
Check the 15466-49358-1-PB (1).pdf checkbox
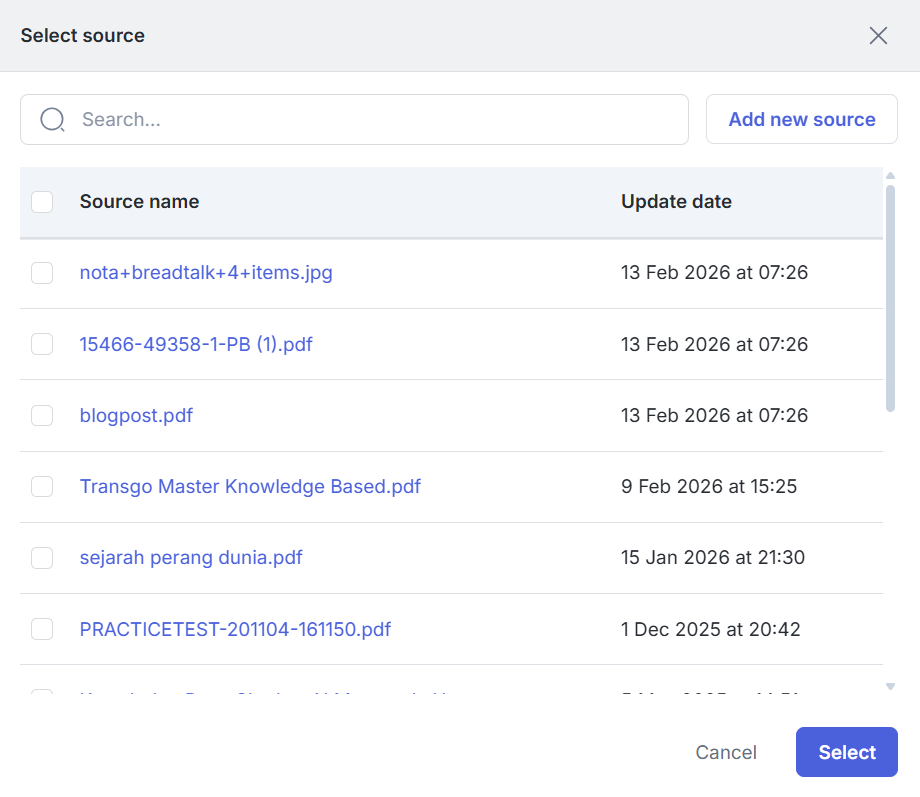click(42, 344)
